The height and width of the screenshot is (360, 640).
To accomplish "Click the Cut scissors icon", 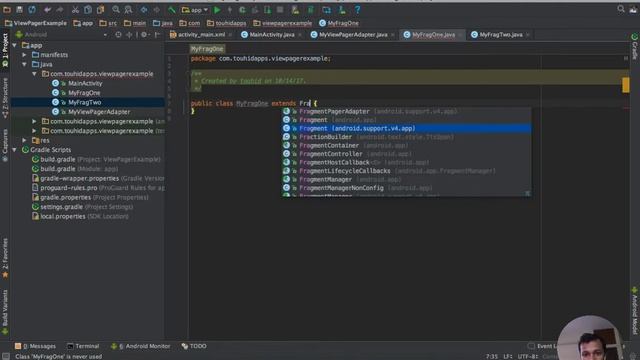I will pyautogui.click(x=76, y=9).
